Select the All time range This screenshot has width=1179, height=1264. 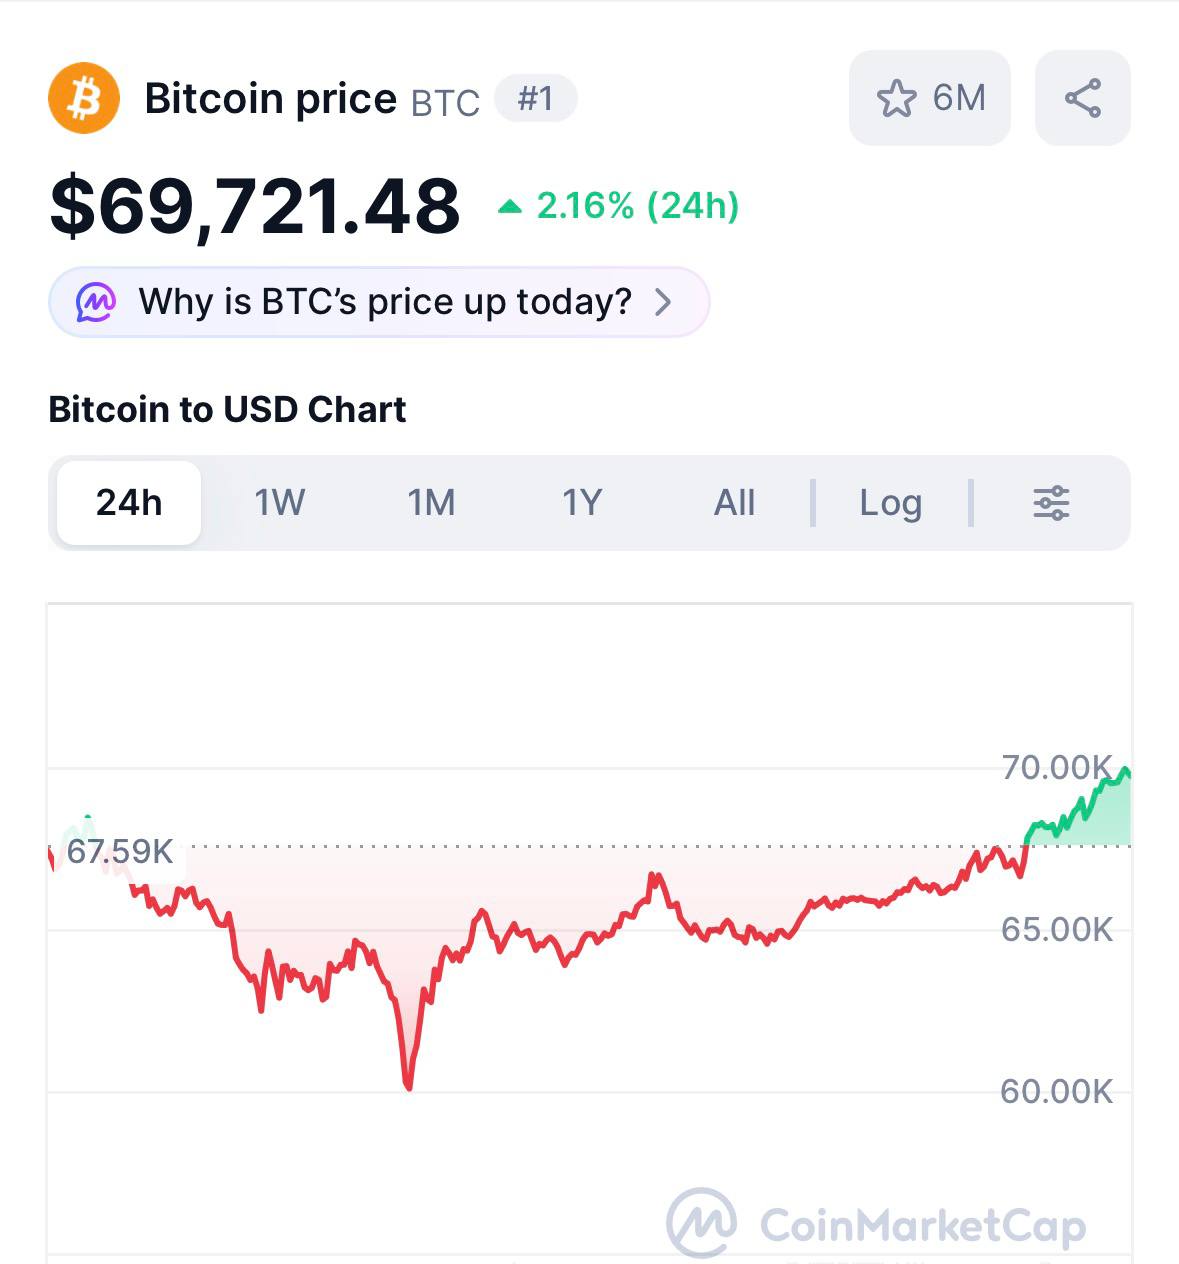[x=734, y=503]
